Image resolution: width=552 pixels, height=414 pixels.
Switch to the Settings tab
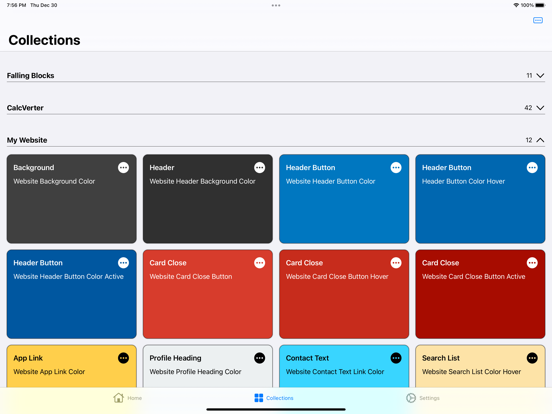tap(422, 398)
